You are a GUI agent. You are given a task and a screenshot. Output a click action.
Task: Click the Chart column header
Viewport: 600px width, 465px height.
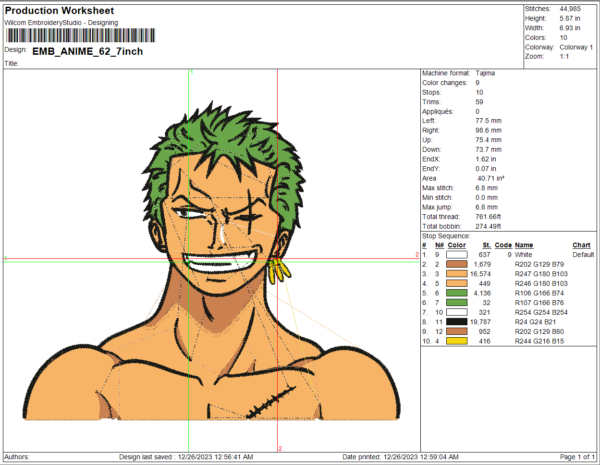point(582,245)
